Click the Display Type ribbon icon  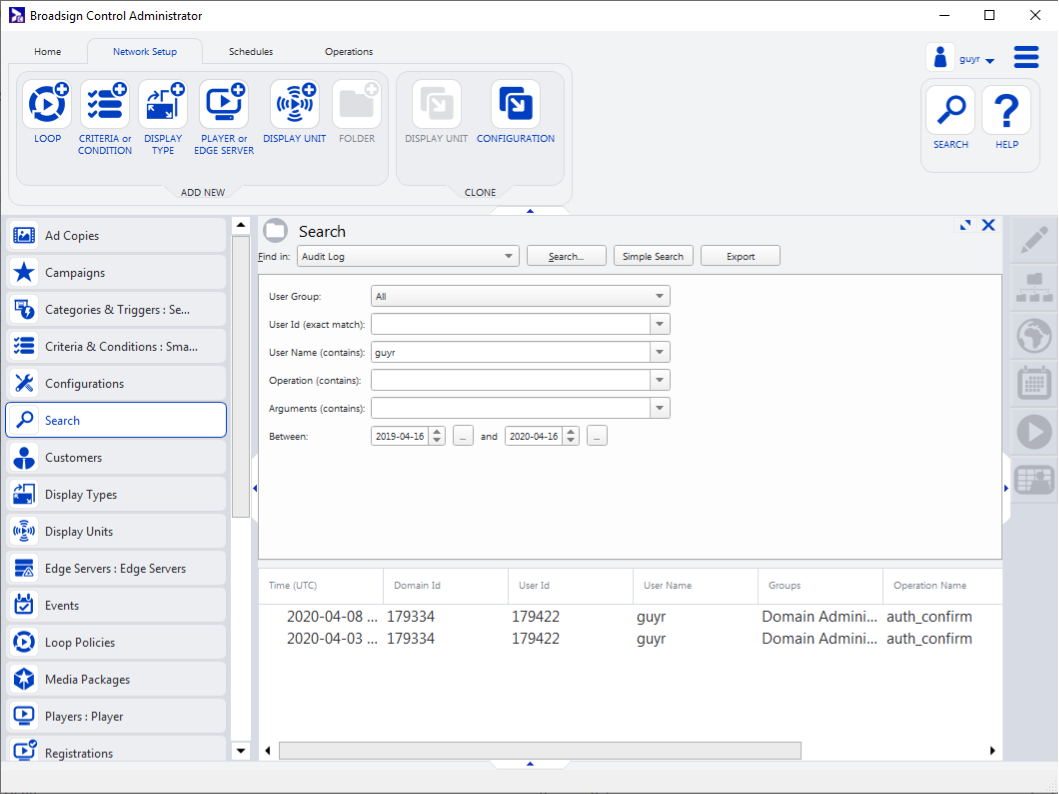pyautogui.click(x=163, y=104)
